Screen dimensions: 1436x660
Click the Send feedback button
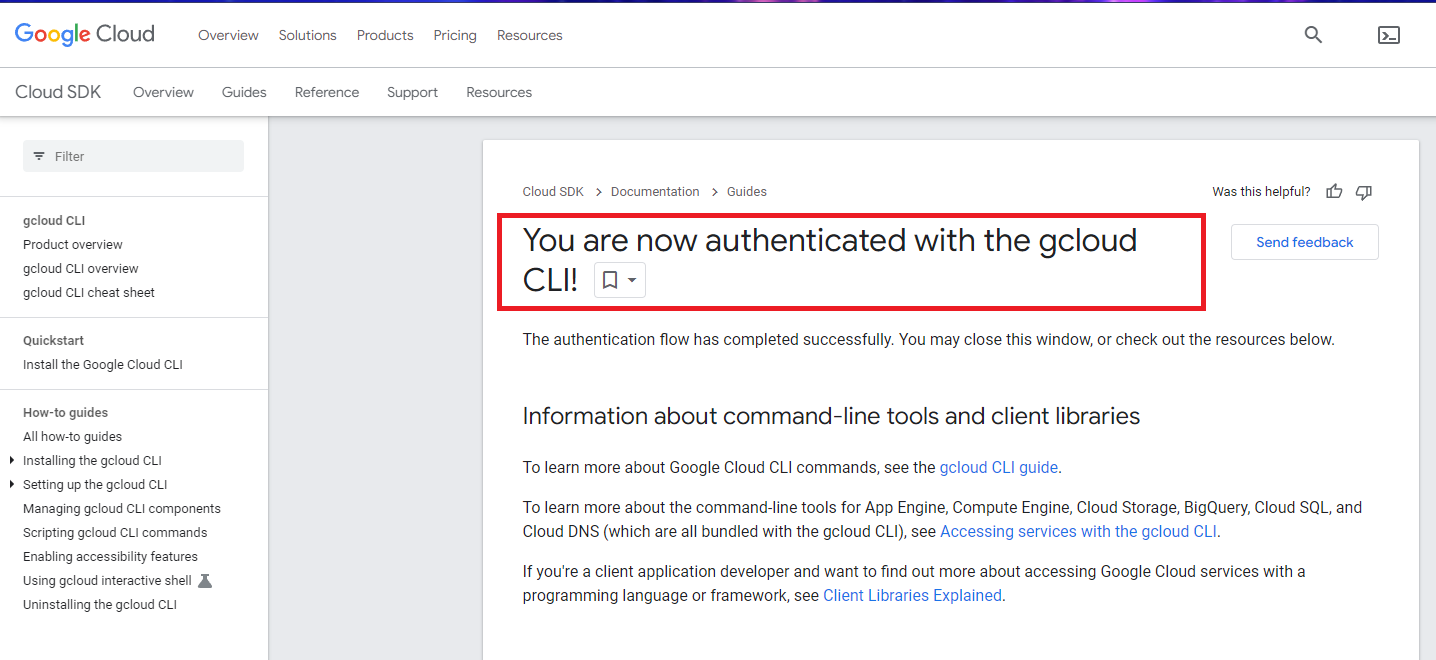pyautogui.click(x=1304, y=242)
